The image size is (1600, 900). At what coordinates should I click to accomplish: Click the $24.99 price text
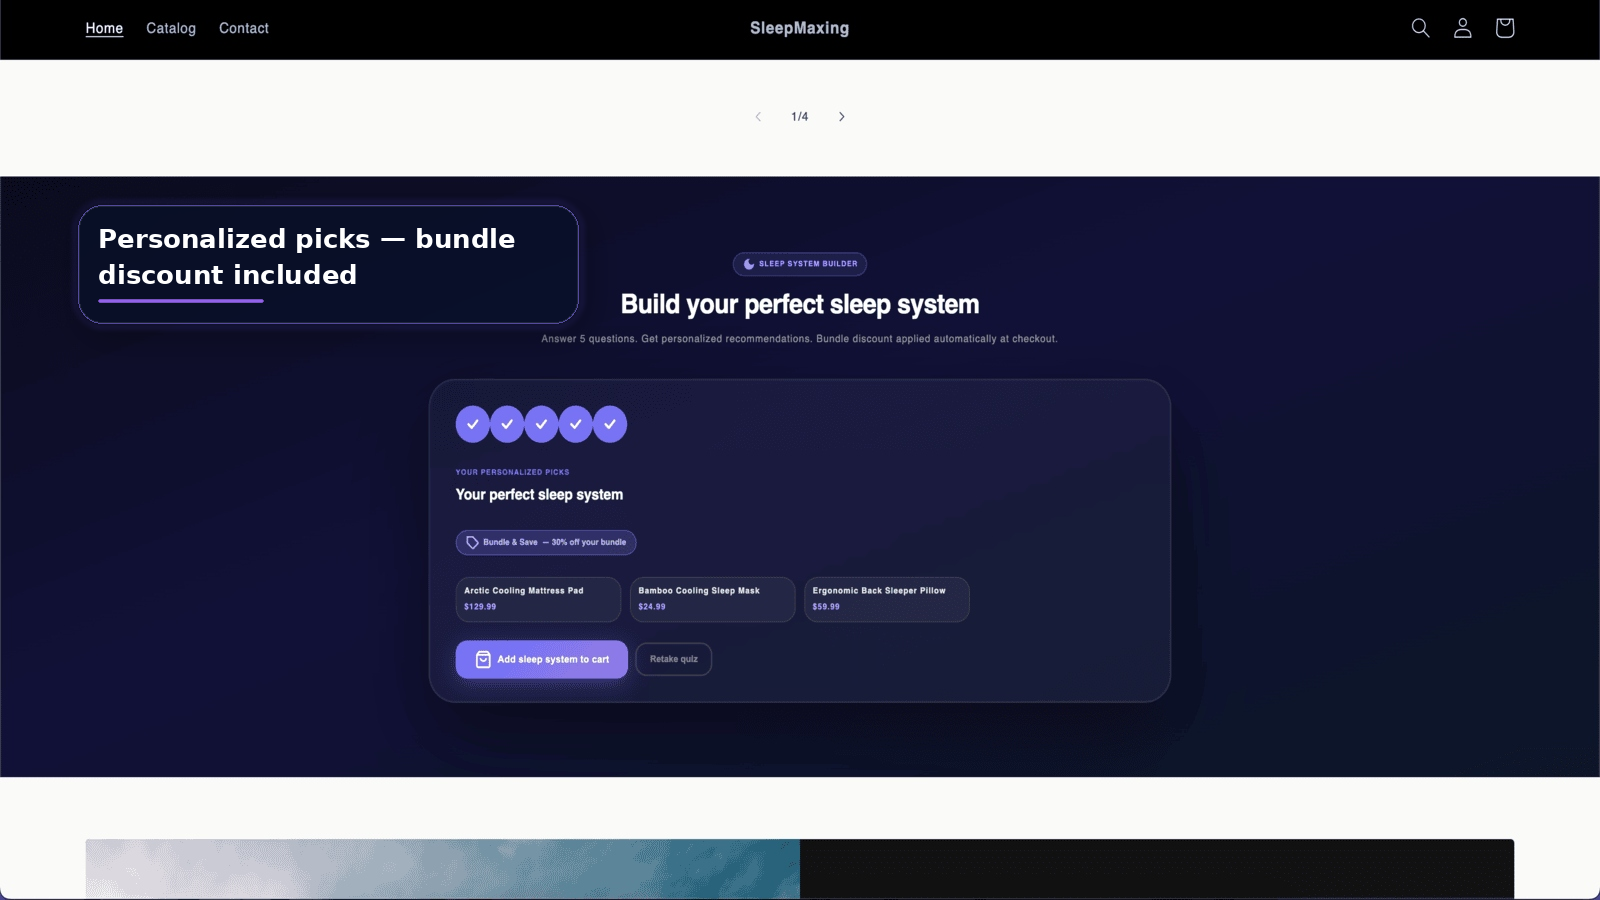click(x=652, y=607)
